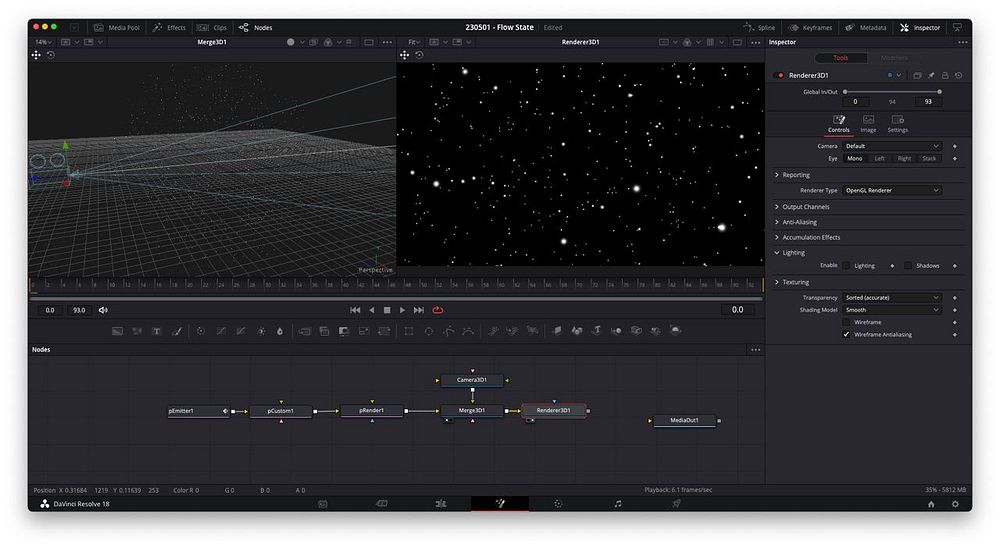This screenshot has width=1000, height=548.
Task: Switch to the Settings tab
Action: click(897, 123)
